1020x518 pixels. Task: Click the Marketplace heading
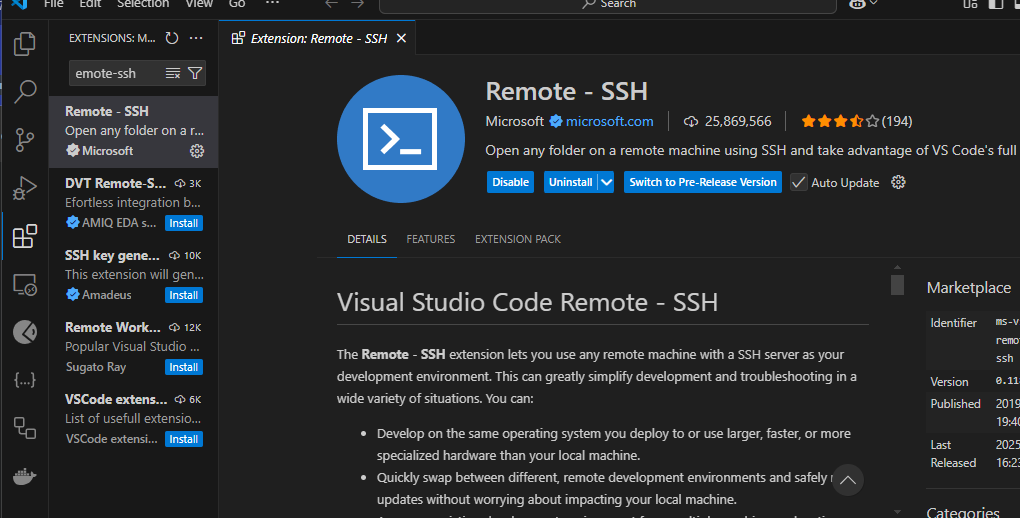point(969,288)
